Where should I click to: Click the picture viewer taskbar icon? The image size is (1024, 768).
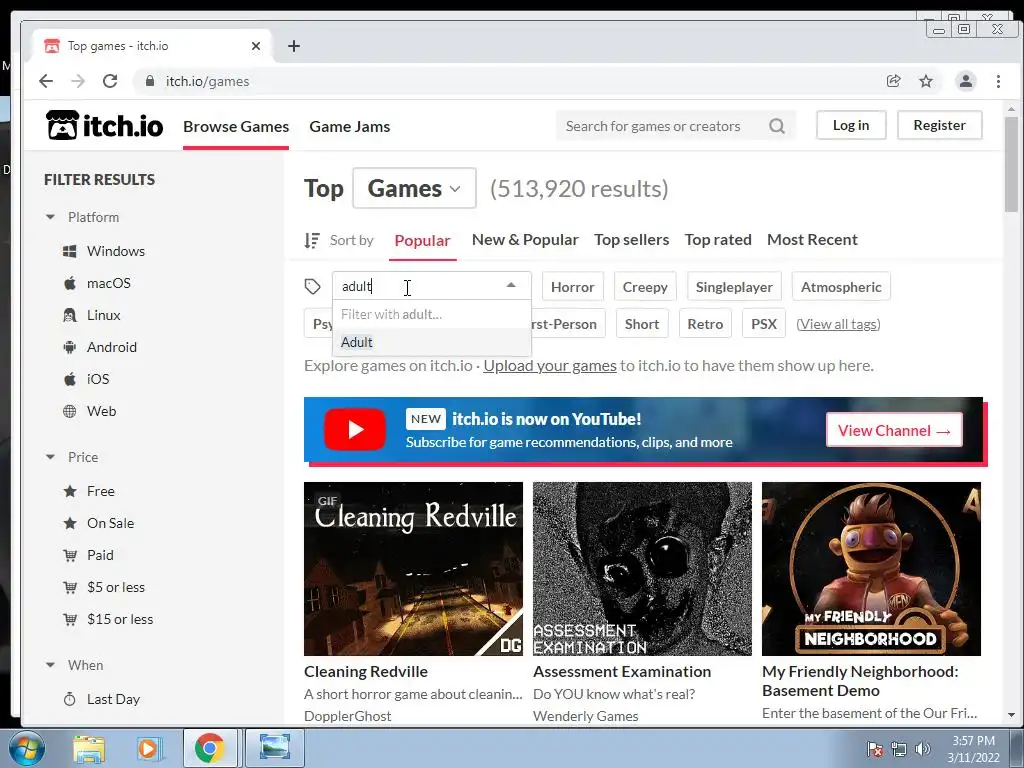pyautogui.click(x=275, y=748)
